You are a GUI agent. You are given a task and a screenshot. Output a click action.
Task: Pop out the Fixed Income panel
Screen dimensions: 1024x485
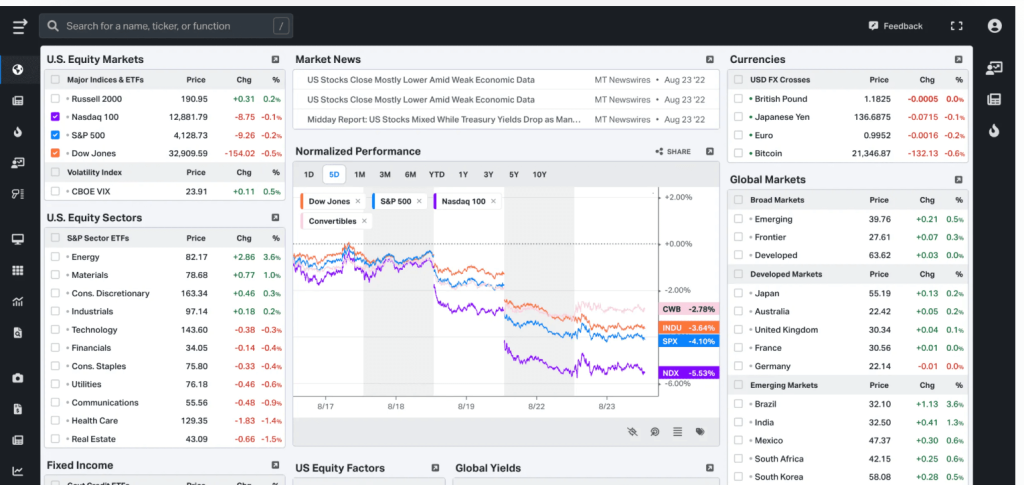click(x=276, y=465)
